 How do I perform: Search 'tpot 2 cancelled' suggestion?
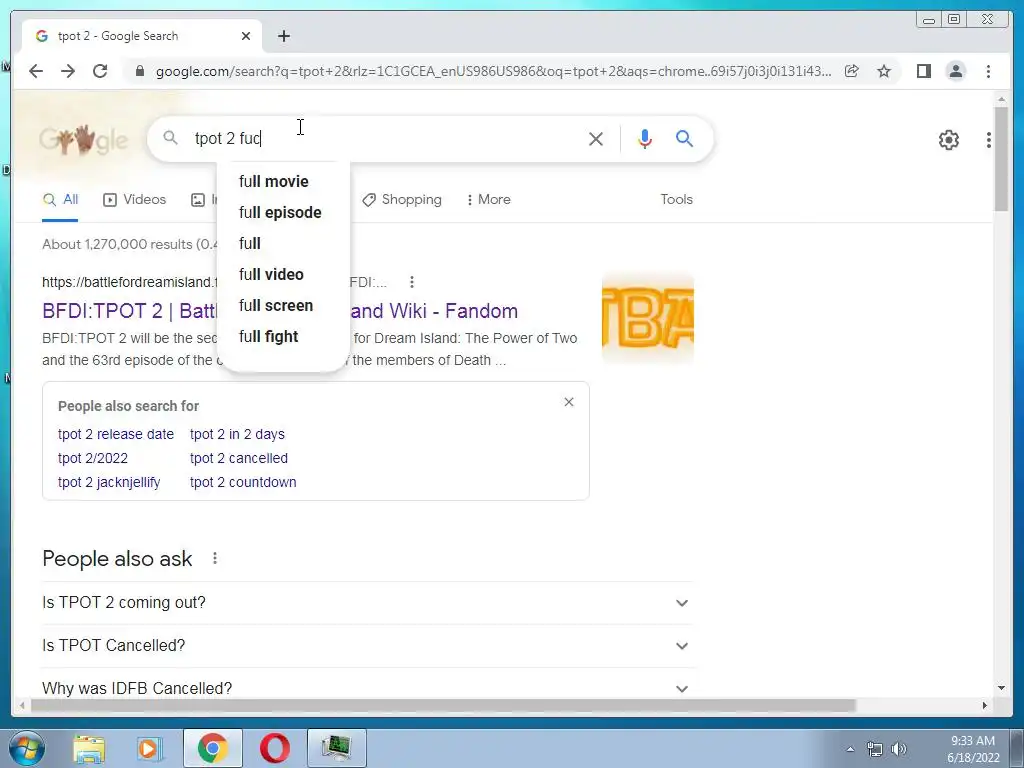[238, 458]
